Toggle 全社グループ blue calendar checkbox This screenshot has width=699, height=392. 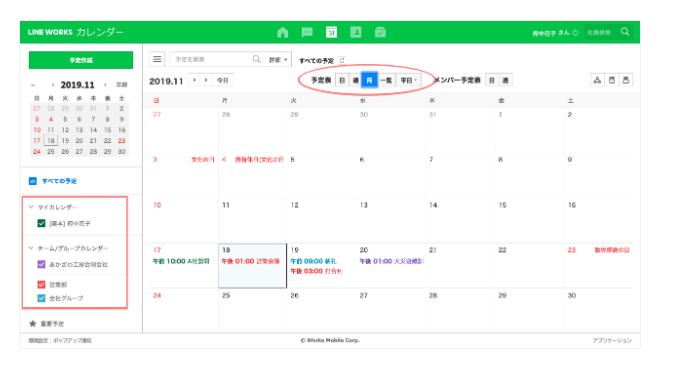(x=41, y=298)
